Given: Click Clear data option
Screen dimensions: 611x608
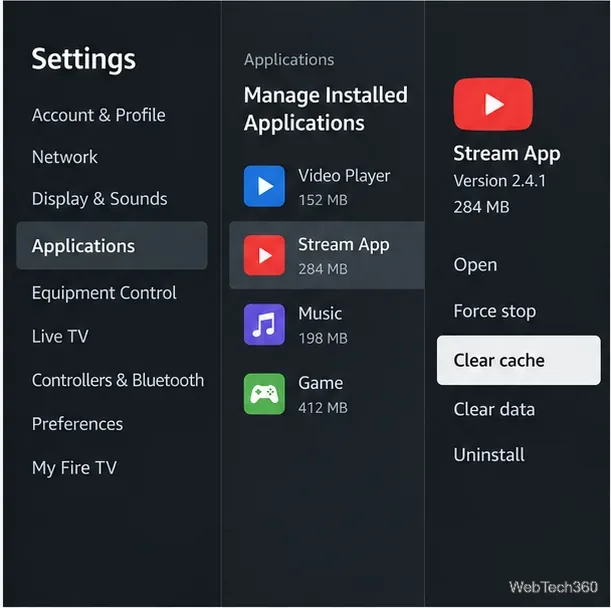Looking at the screenshot, I should [494, 409].
